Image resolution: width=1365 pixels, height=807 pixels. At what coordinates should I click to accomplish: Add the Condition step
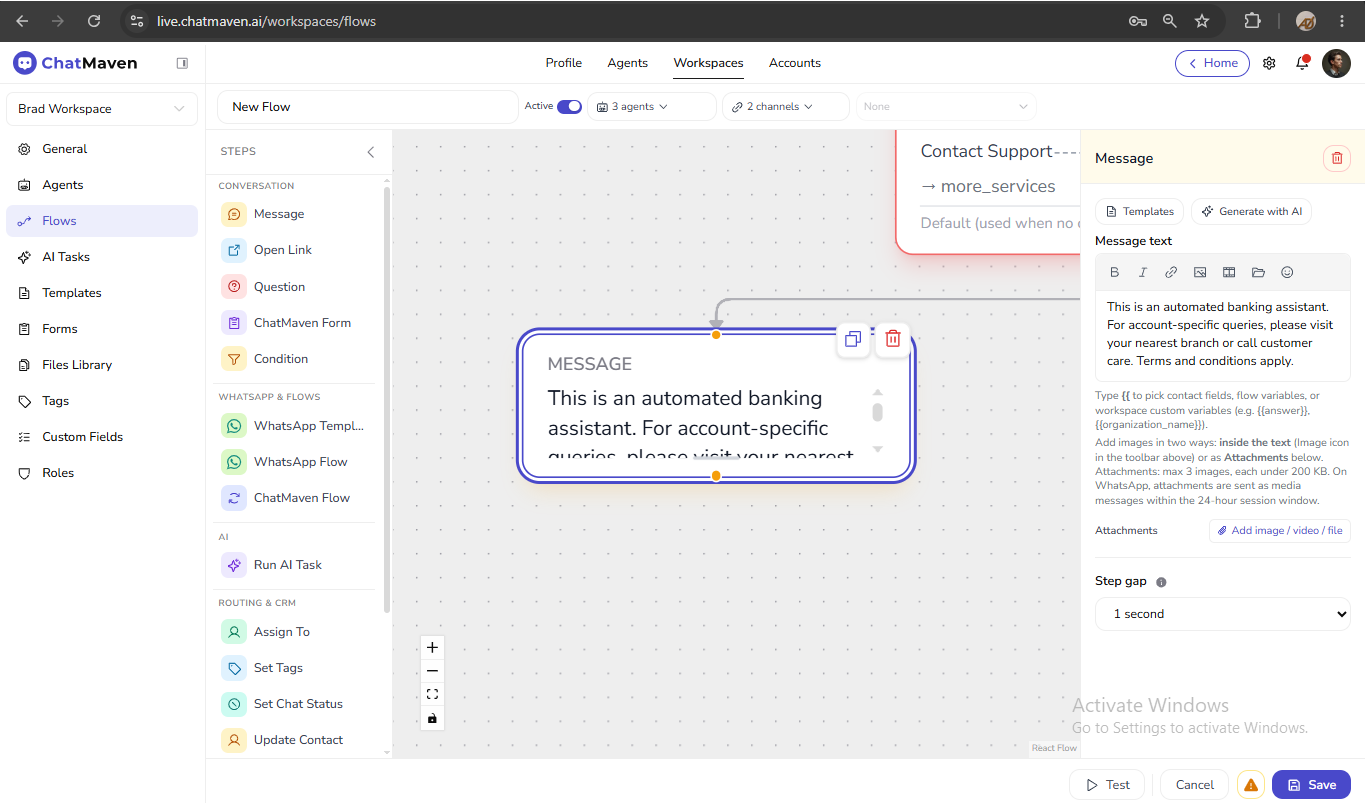pyautogui.click(x=296, y=359)
